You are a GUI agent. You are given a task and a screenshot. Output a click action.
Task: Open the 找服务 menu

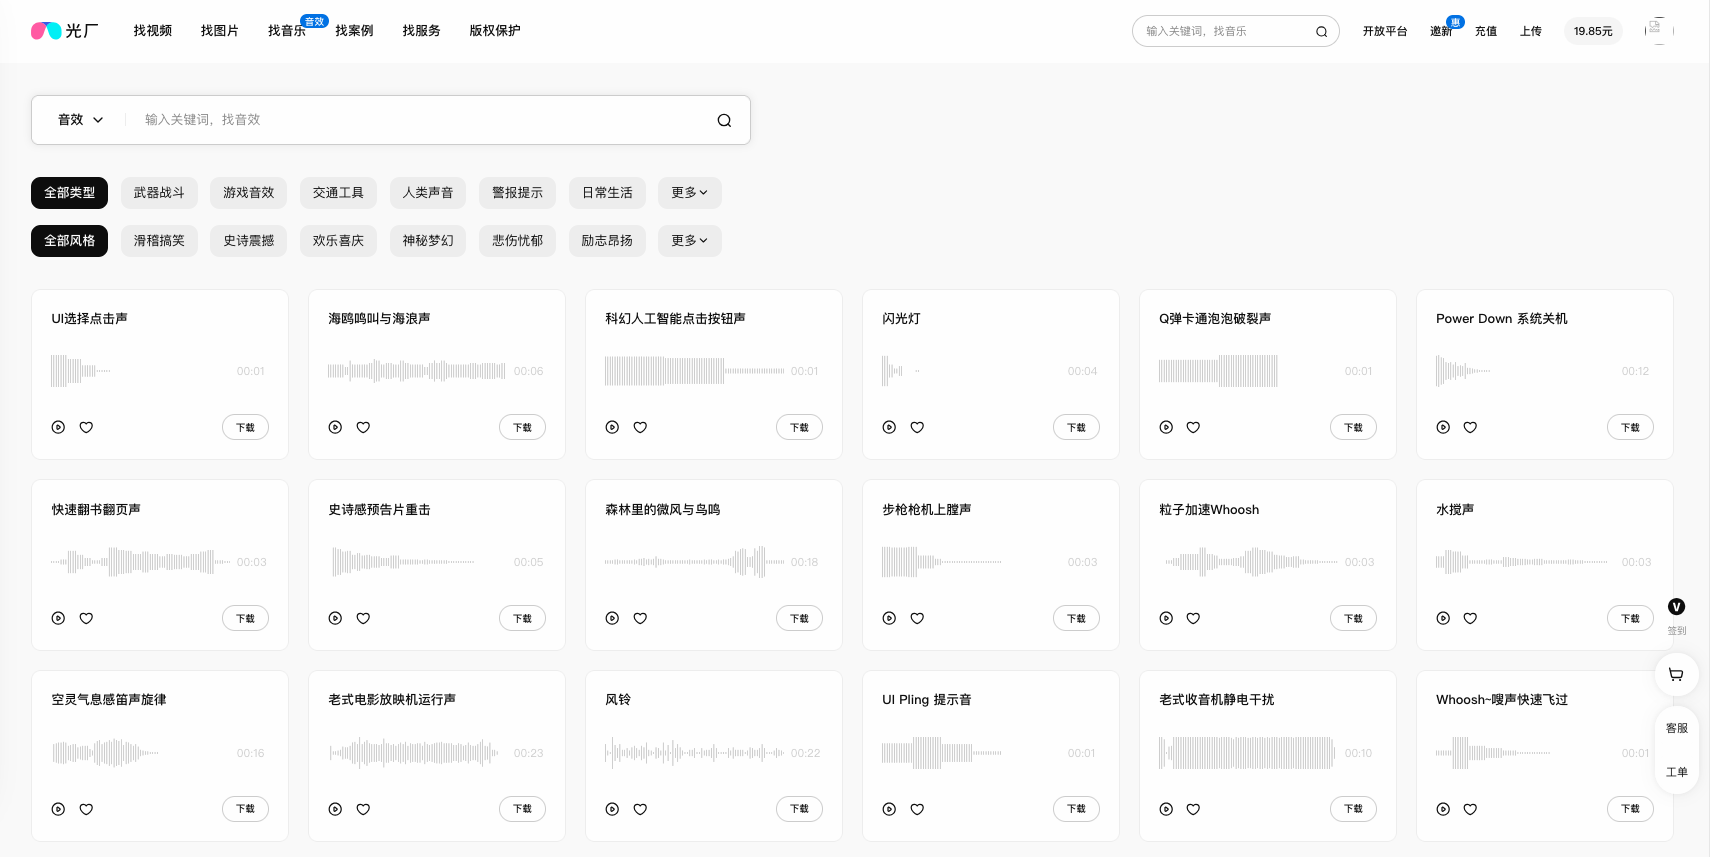[x=421, y=31]
